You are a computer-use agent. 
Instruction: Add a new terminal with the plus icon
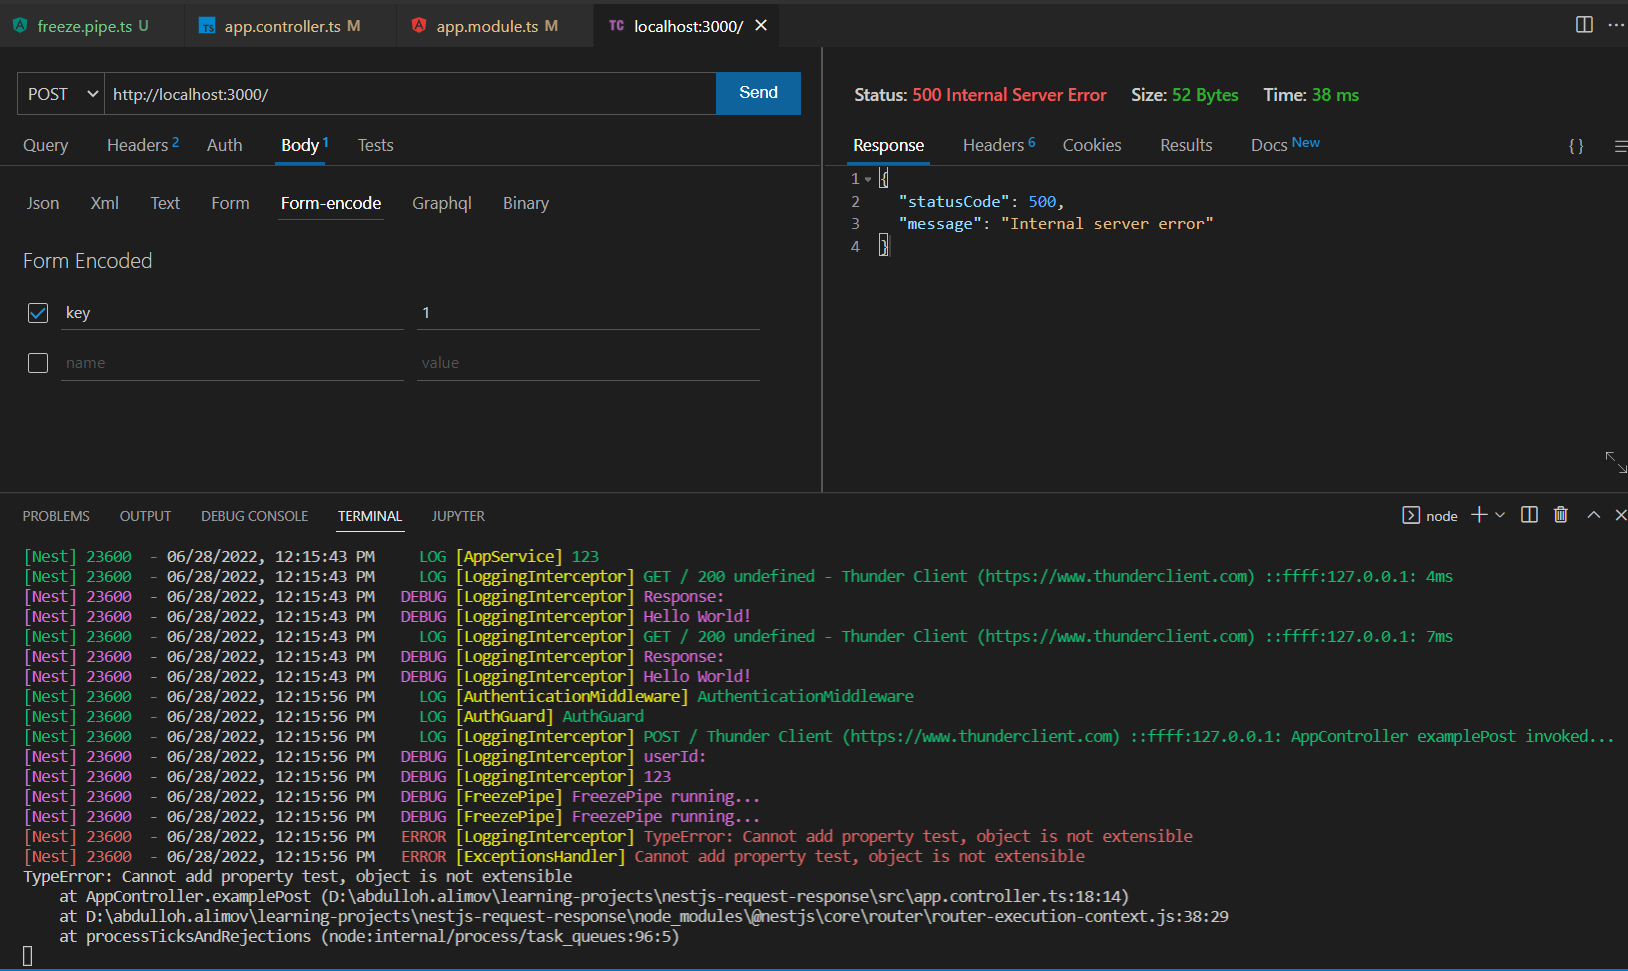pyautogui.click(x=1479, y=515)
